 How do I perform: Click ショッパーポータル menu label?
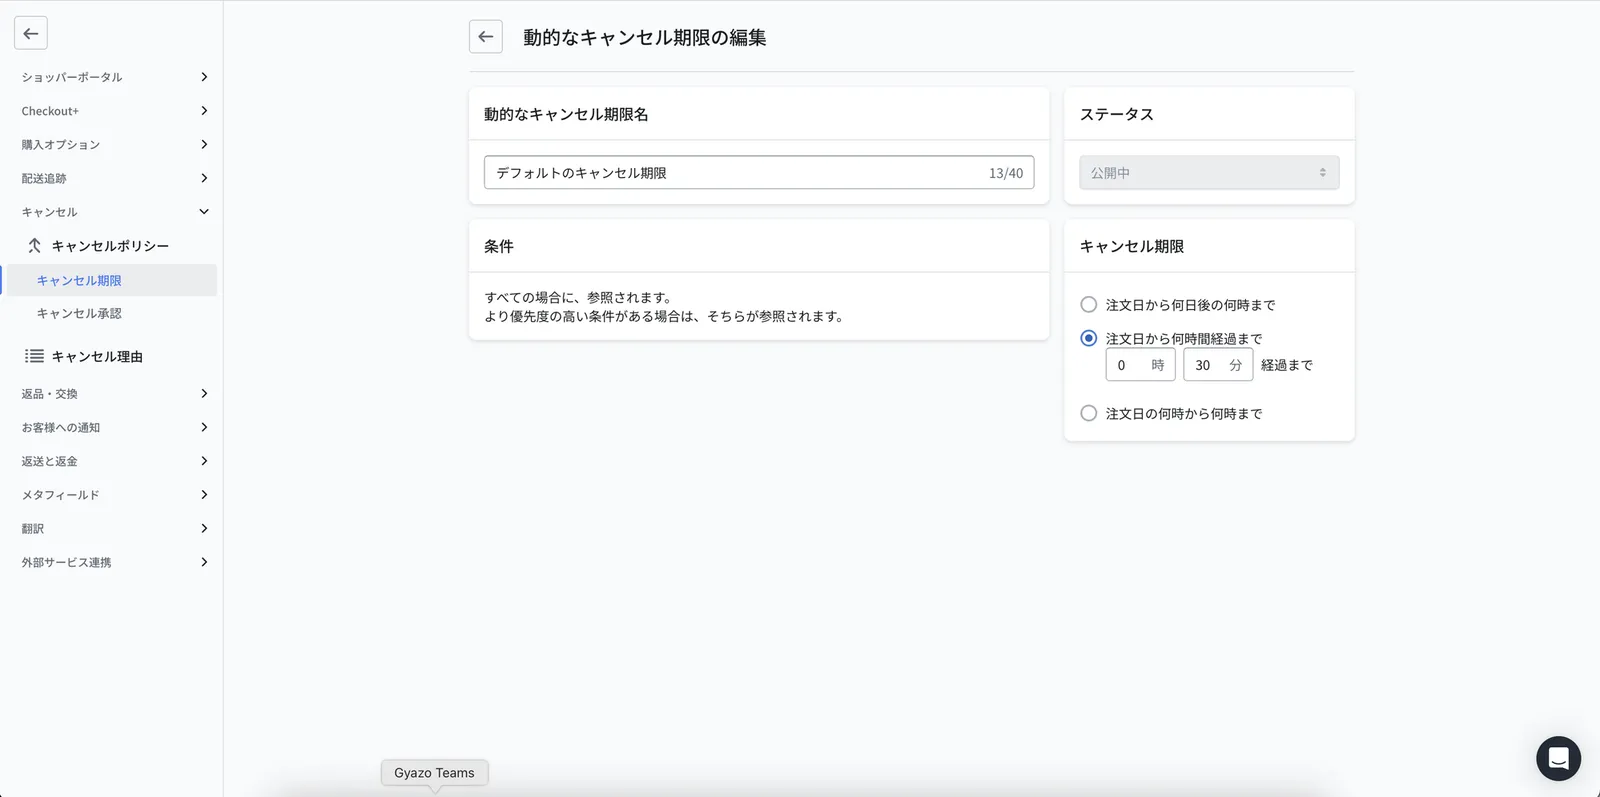click(72, 77)
